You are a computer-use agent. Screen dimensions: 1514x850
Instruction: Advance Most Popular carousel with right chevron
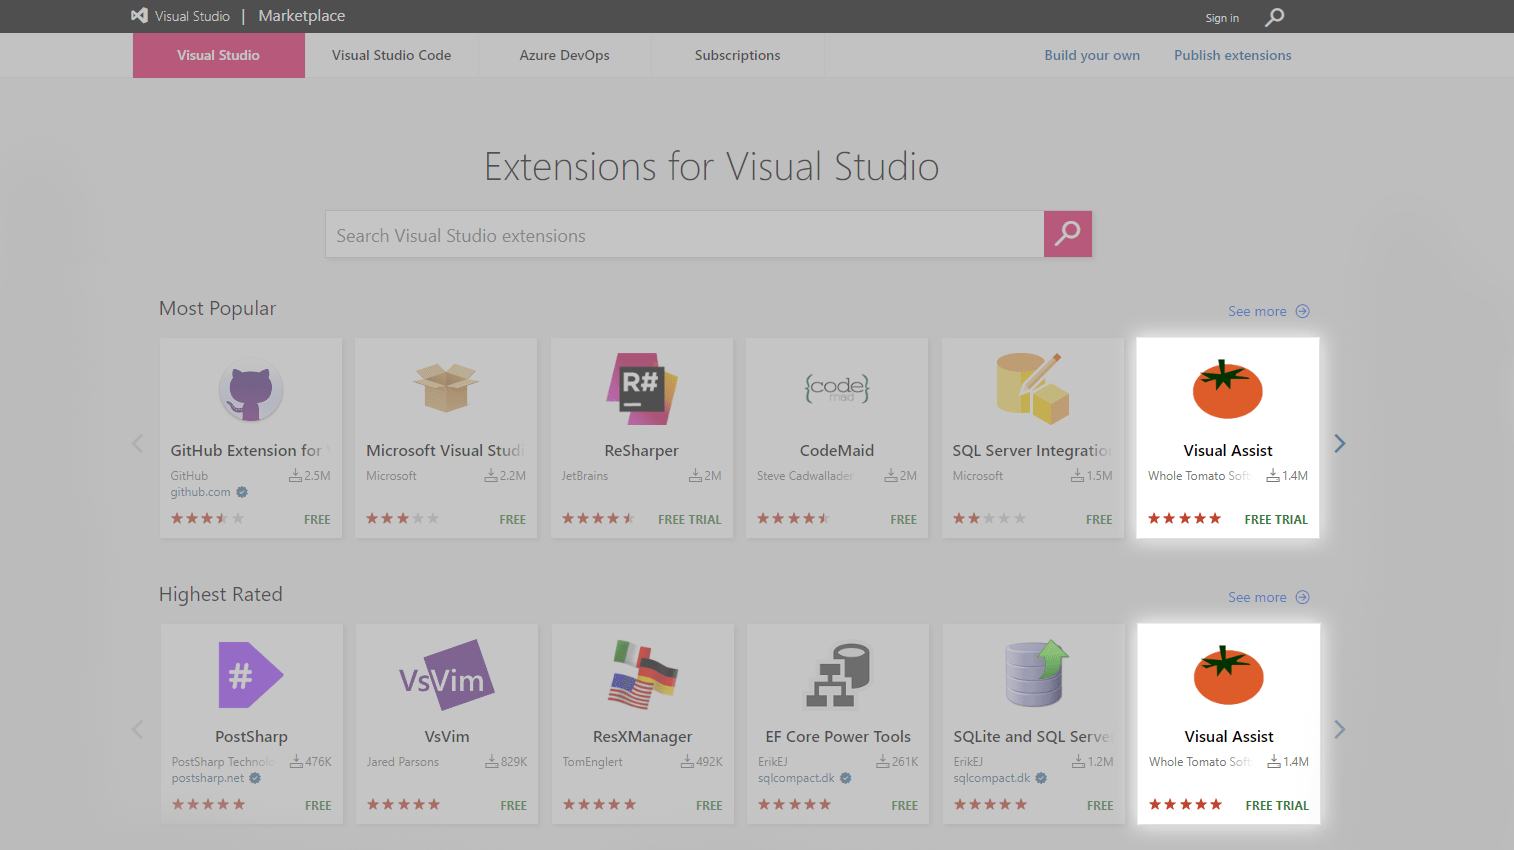pyautogui.click(x=1340, y=443)
